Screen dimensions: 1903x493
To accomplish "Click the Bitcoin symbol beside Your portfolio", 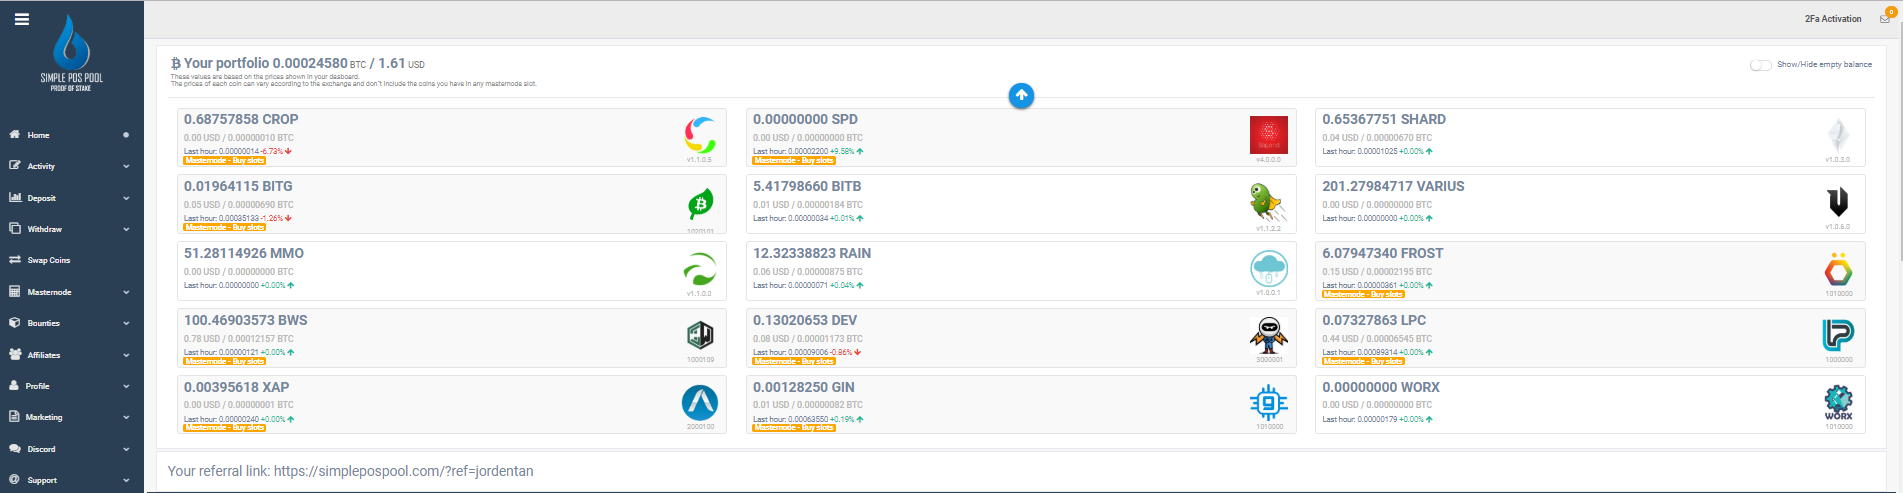I will pos(176,63).
